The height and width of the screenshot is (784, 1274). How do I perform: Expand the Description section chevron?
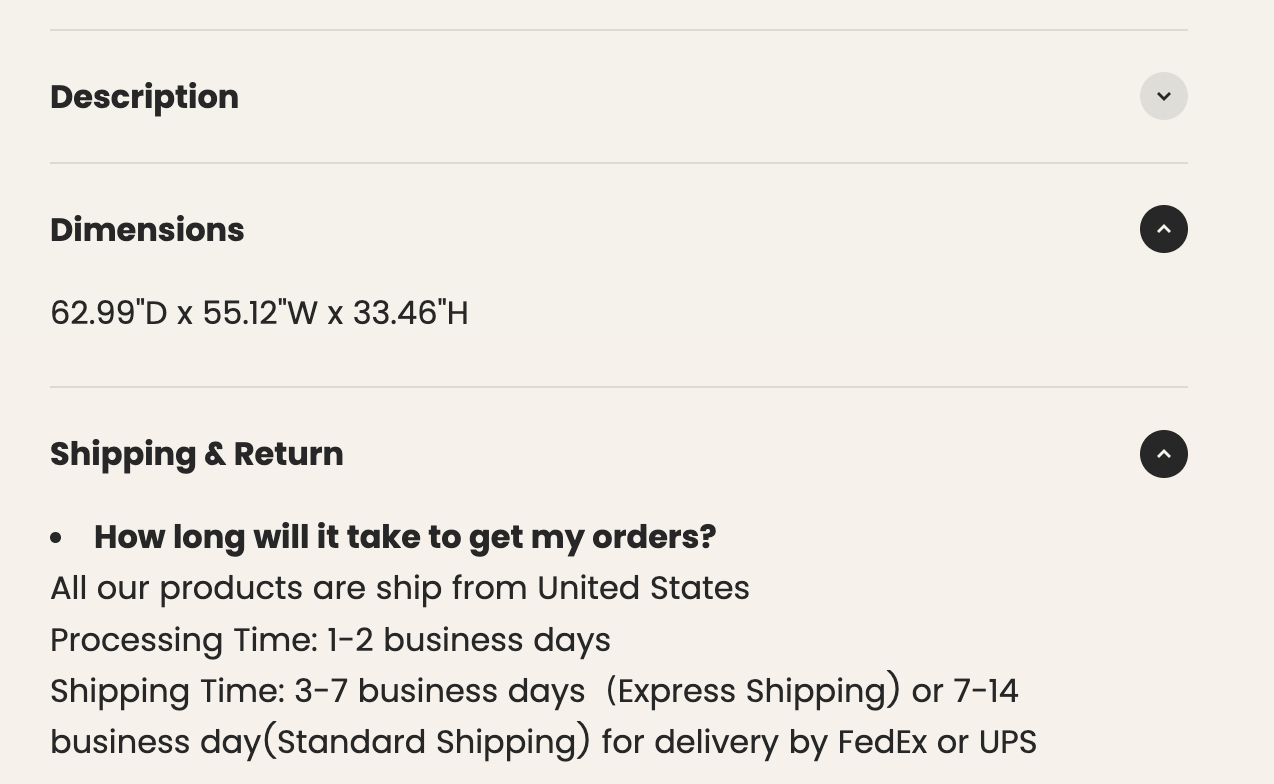(1163, 96)
